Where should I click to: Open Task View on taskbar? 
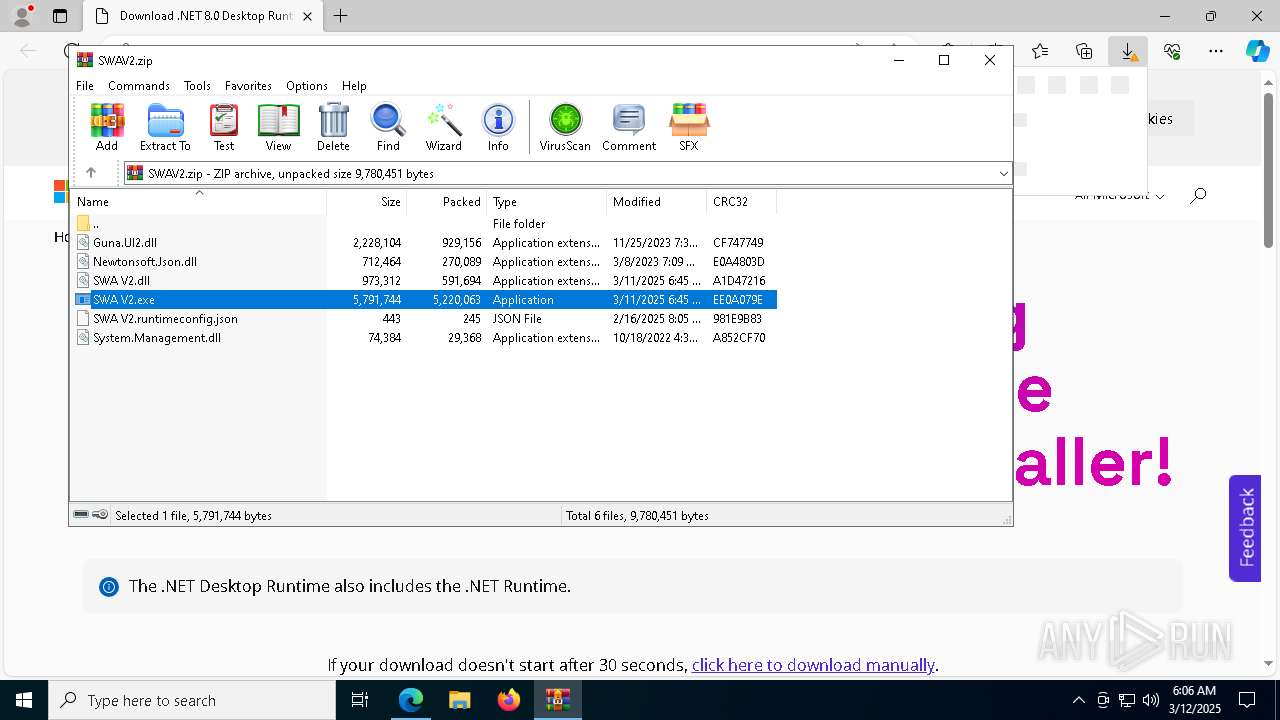361,700
